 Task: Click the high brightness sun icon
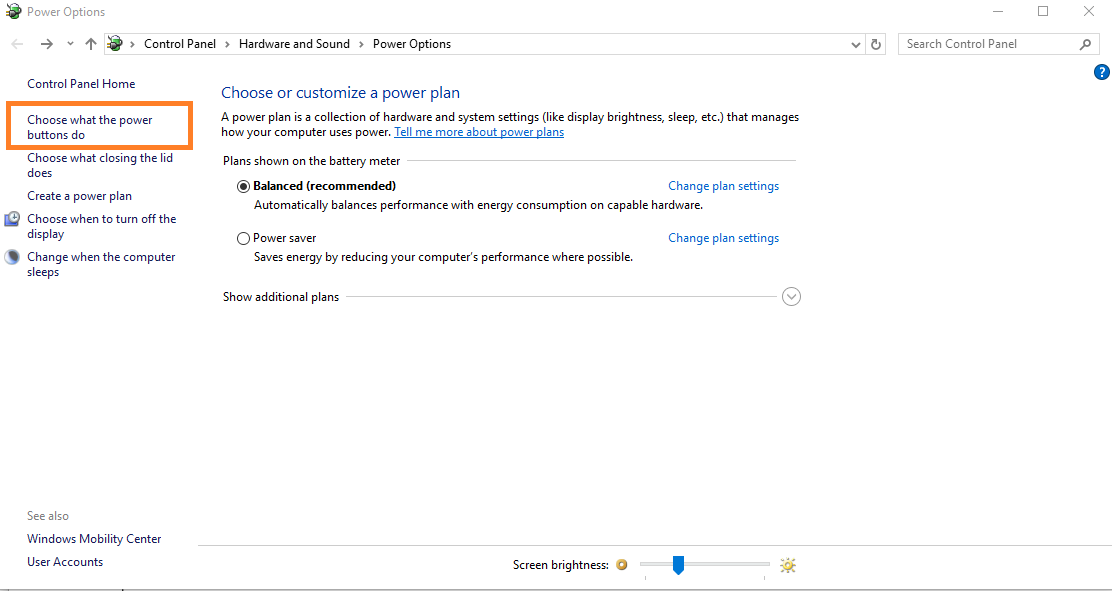788,565
